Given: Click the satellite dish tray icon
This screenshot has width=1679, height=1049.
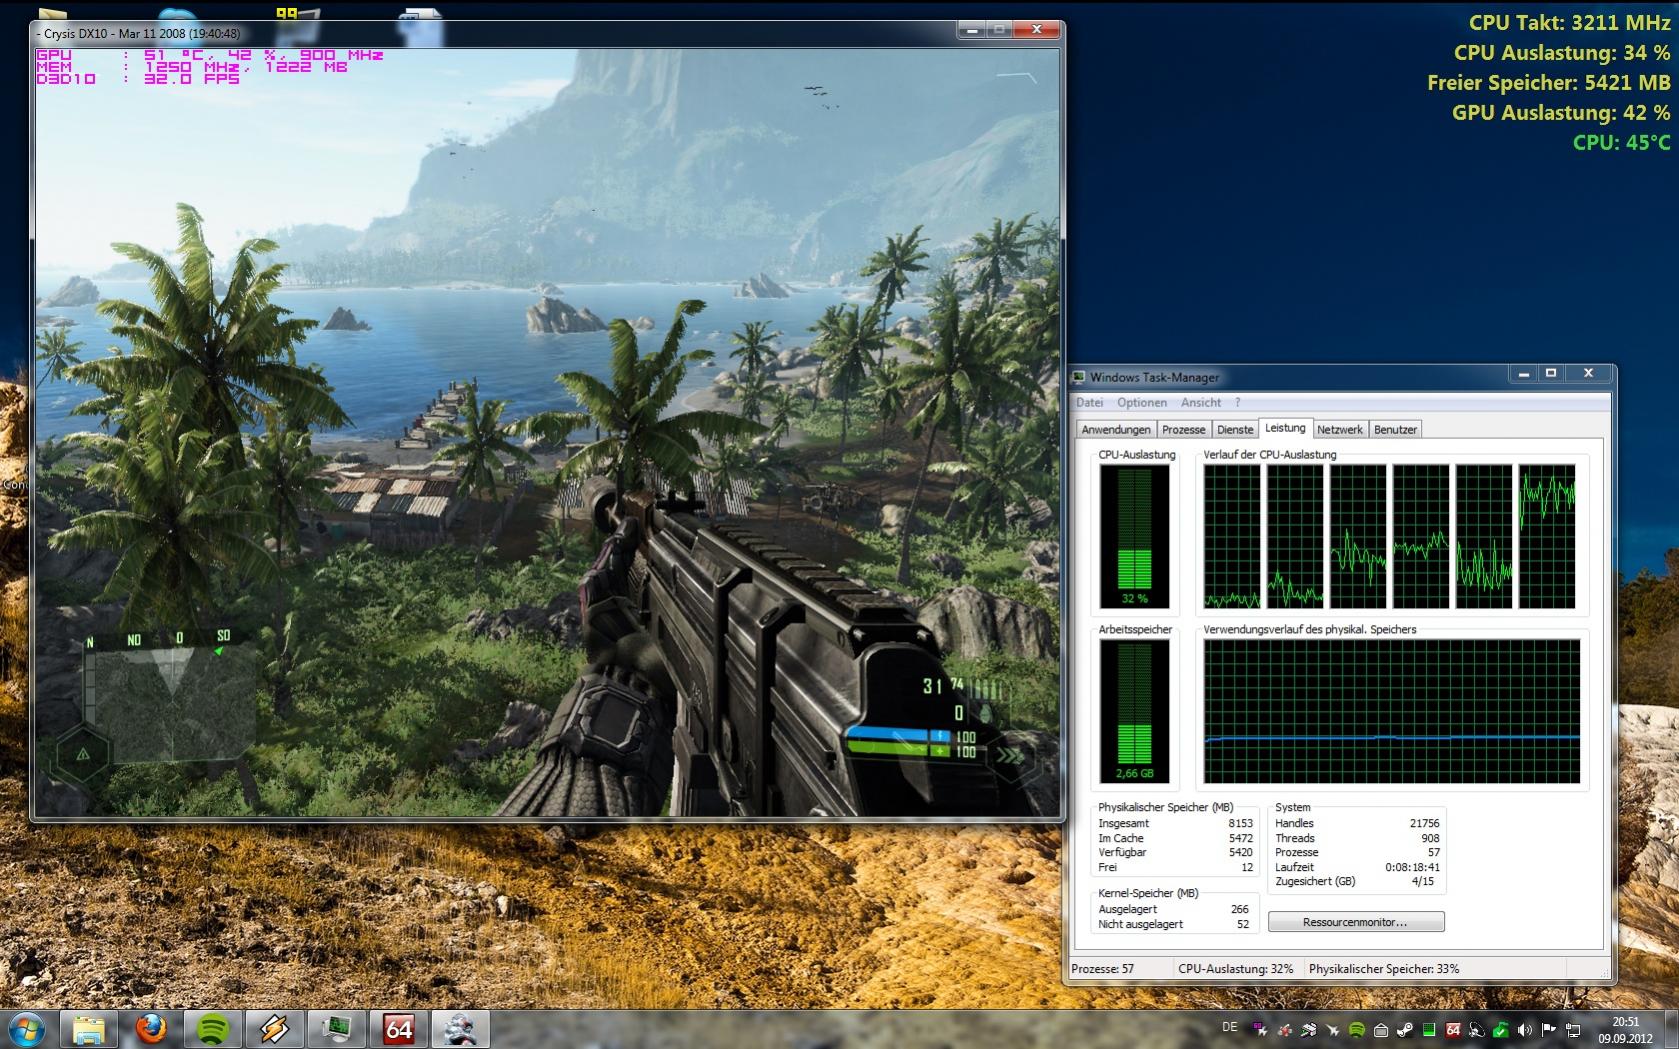Looking at the screenshot, I should click(x=1477, y=1030).
